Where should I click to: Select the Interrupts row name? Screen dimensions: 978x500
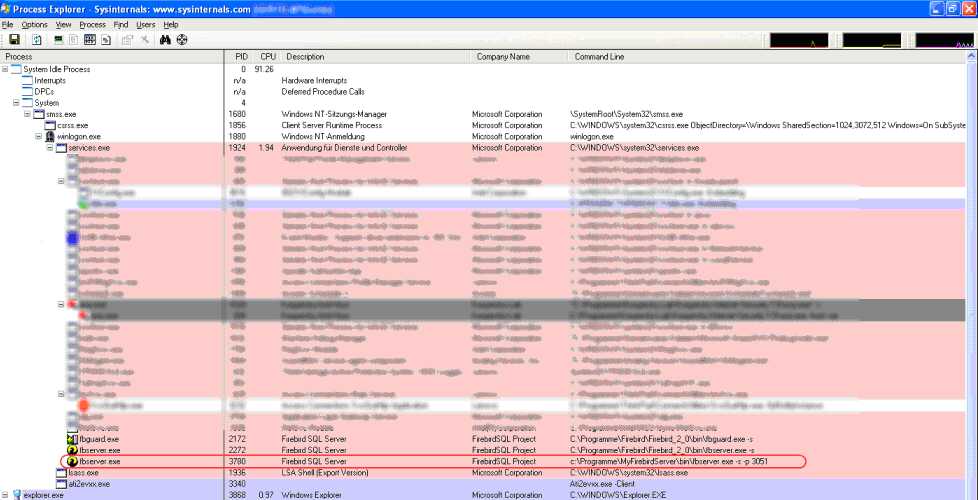[x=50, y=80]
